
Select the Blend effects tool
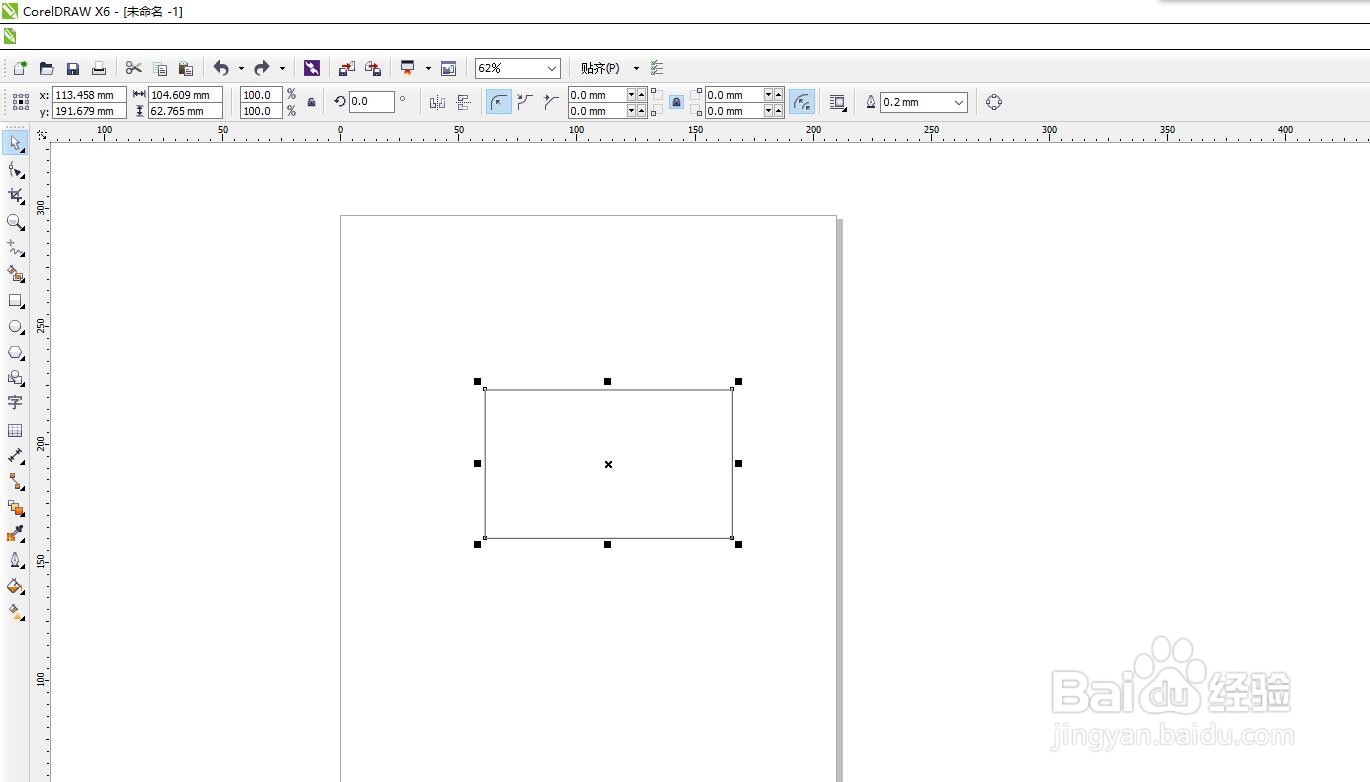tap(15, 508)
